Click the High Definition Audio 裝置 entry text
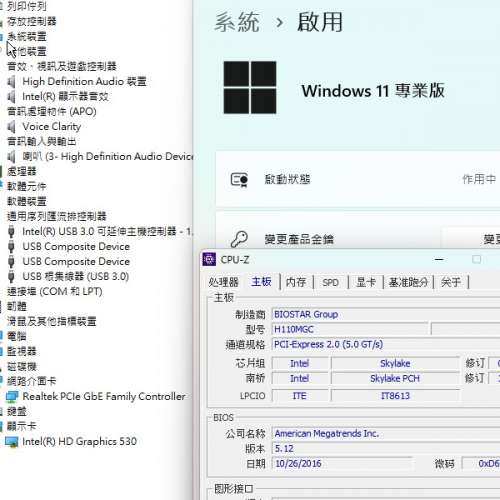This screenshot has width=500, height=500. click(x=84, y=81)
